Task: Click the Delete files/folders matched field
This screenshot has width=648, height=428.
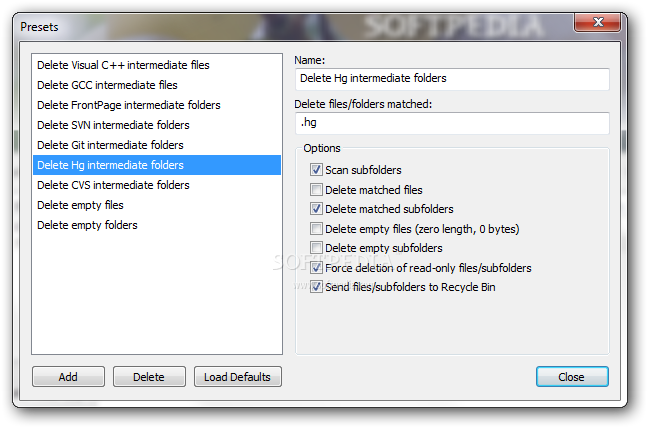Action: point(452,123)
